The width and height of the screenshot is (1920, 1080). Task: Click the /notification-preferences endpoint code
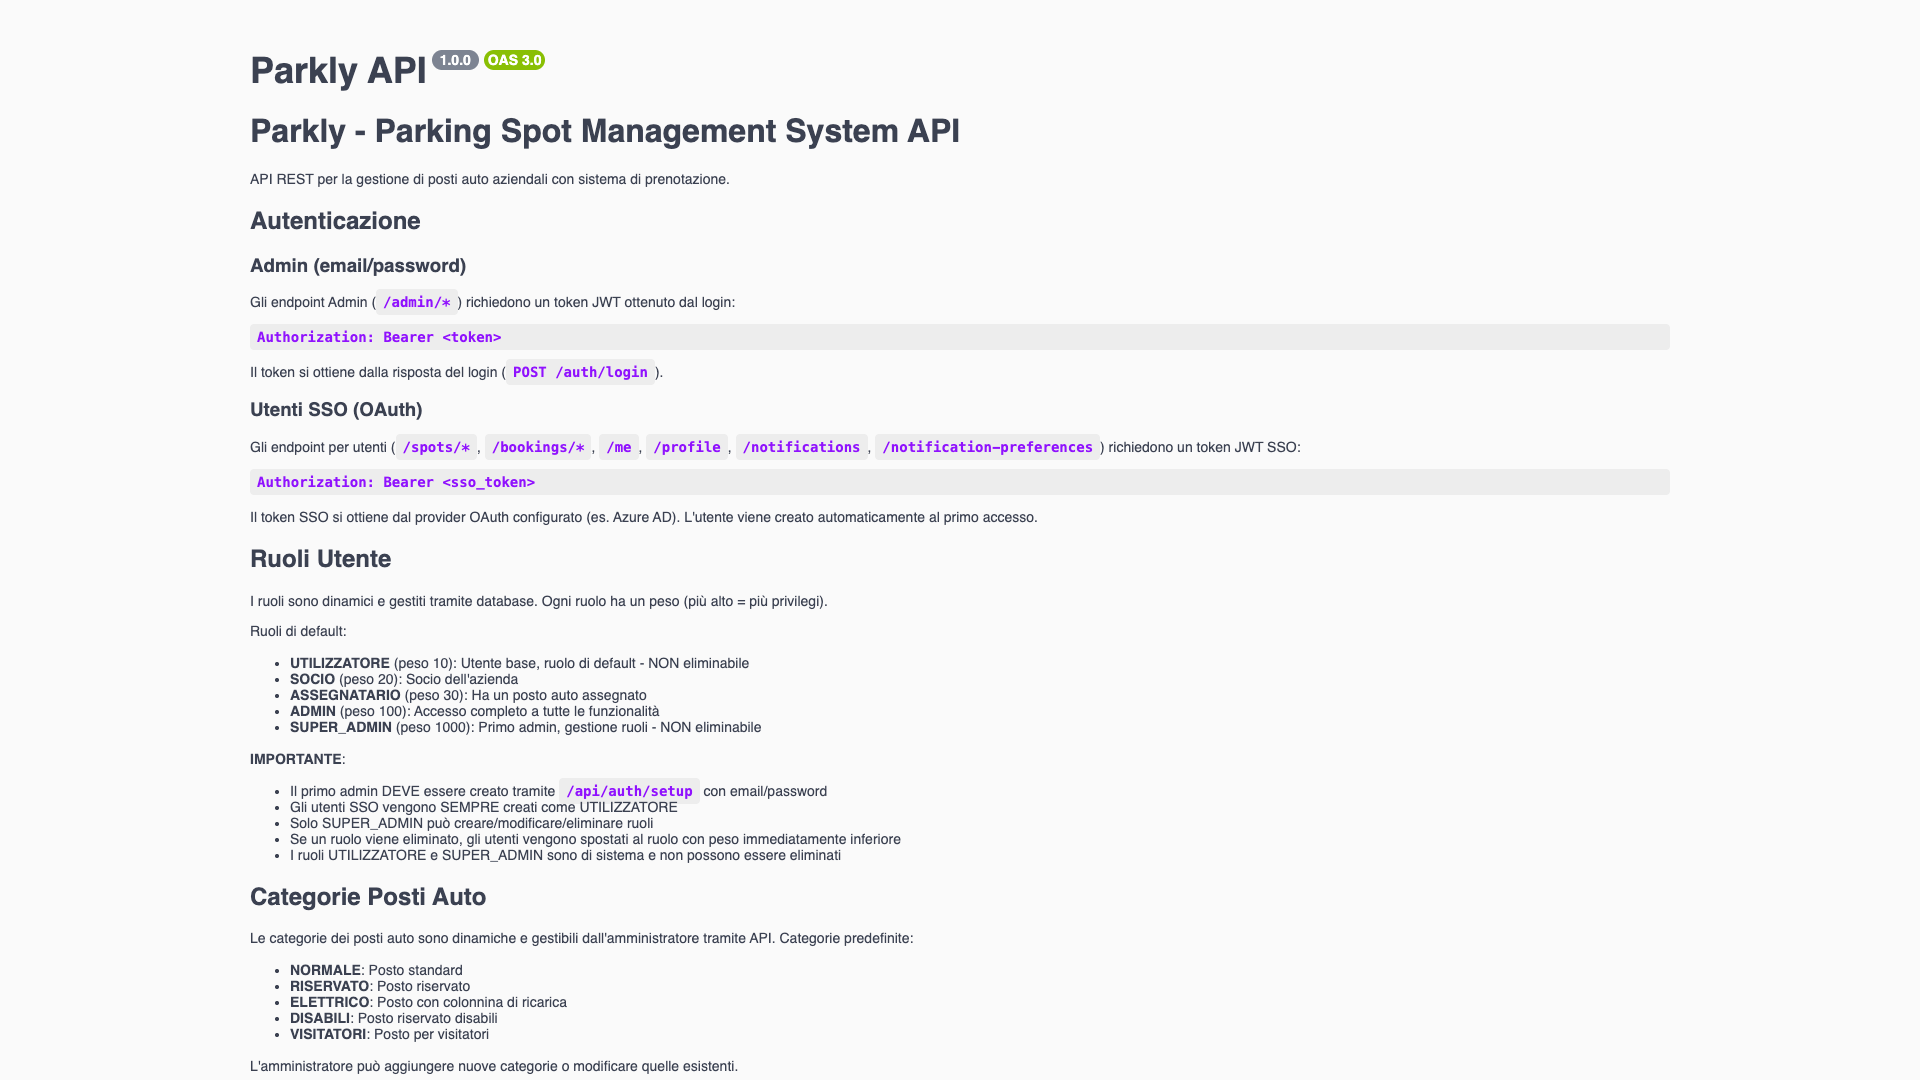pyautogui.click(x=987, y=447)
